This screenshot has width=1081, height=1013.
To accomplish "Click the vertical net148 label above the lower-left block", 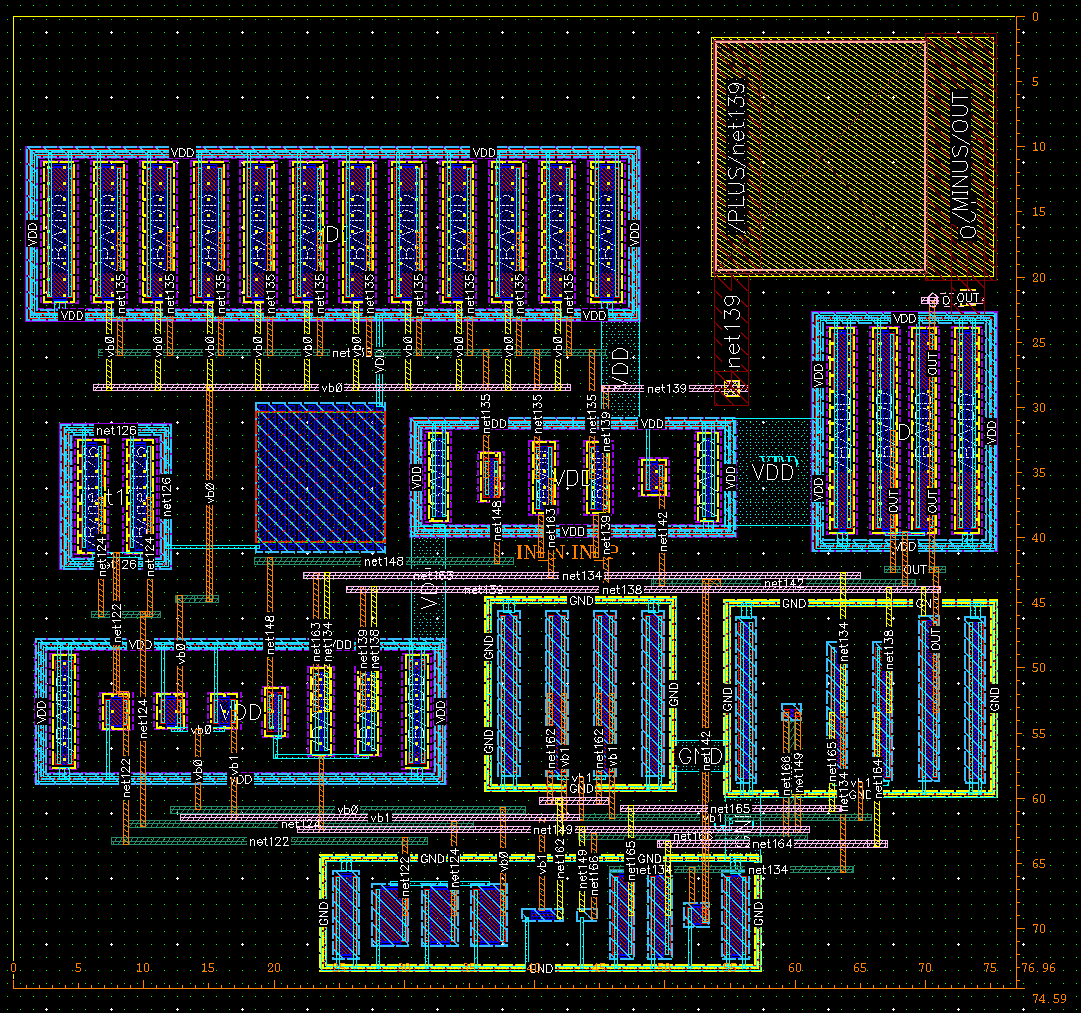I will point(270,635).
